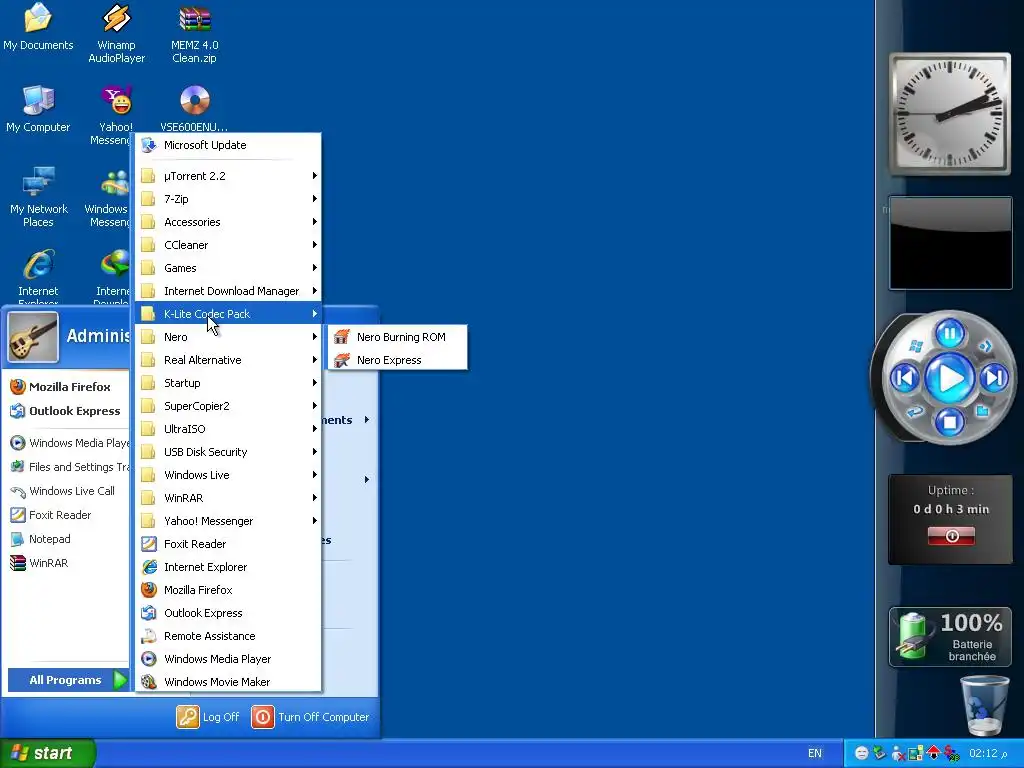Click the Administrator guitar user picture

click(33, 337)
